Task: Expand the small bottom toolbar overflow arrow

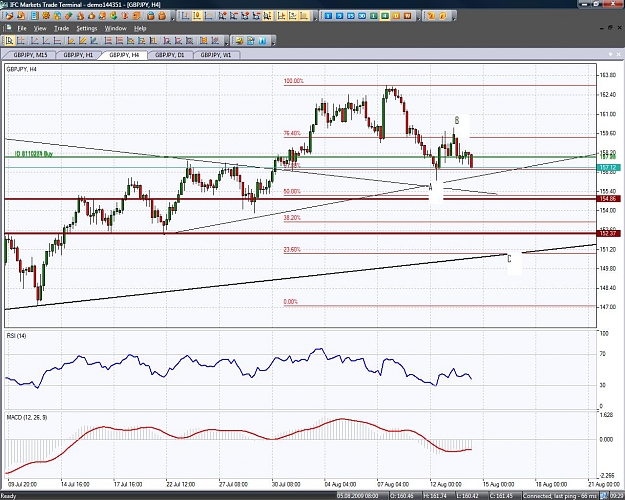Action: [x=273, y=43]
